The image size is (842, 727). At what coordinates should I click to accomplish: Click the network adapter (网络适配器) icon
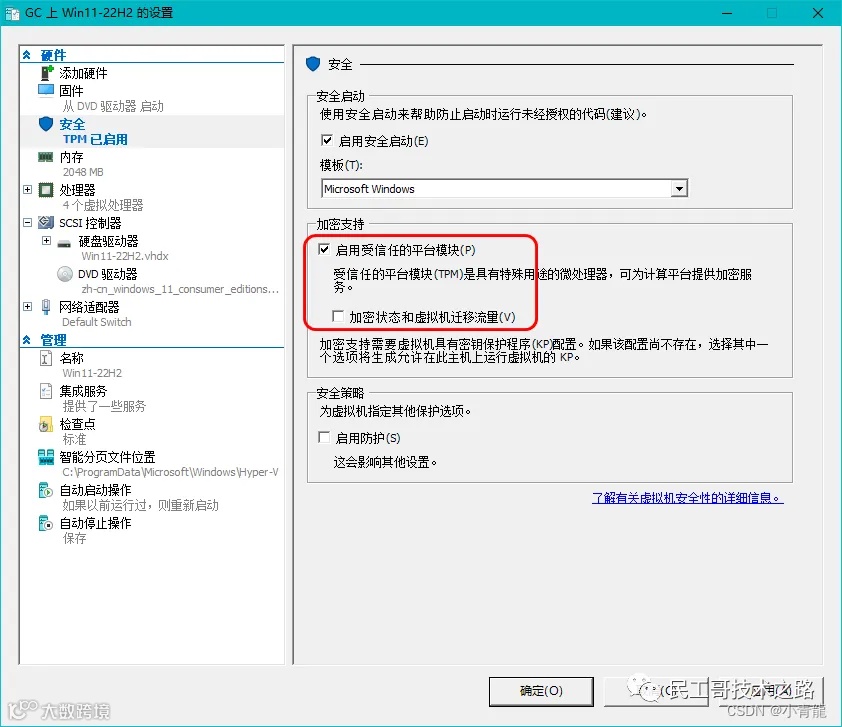(x=46, y=307)
